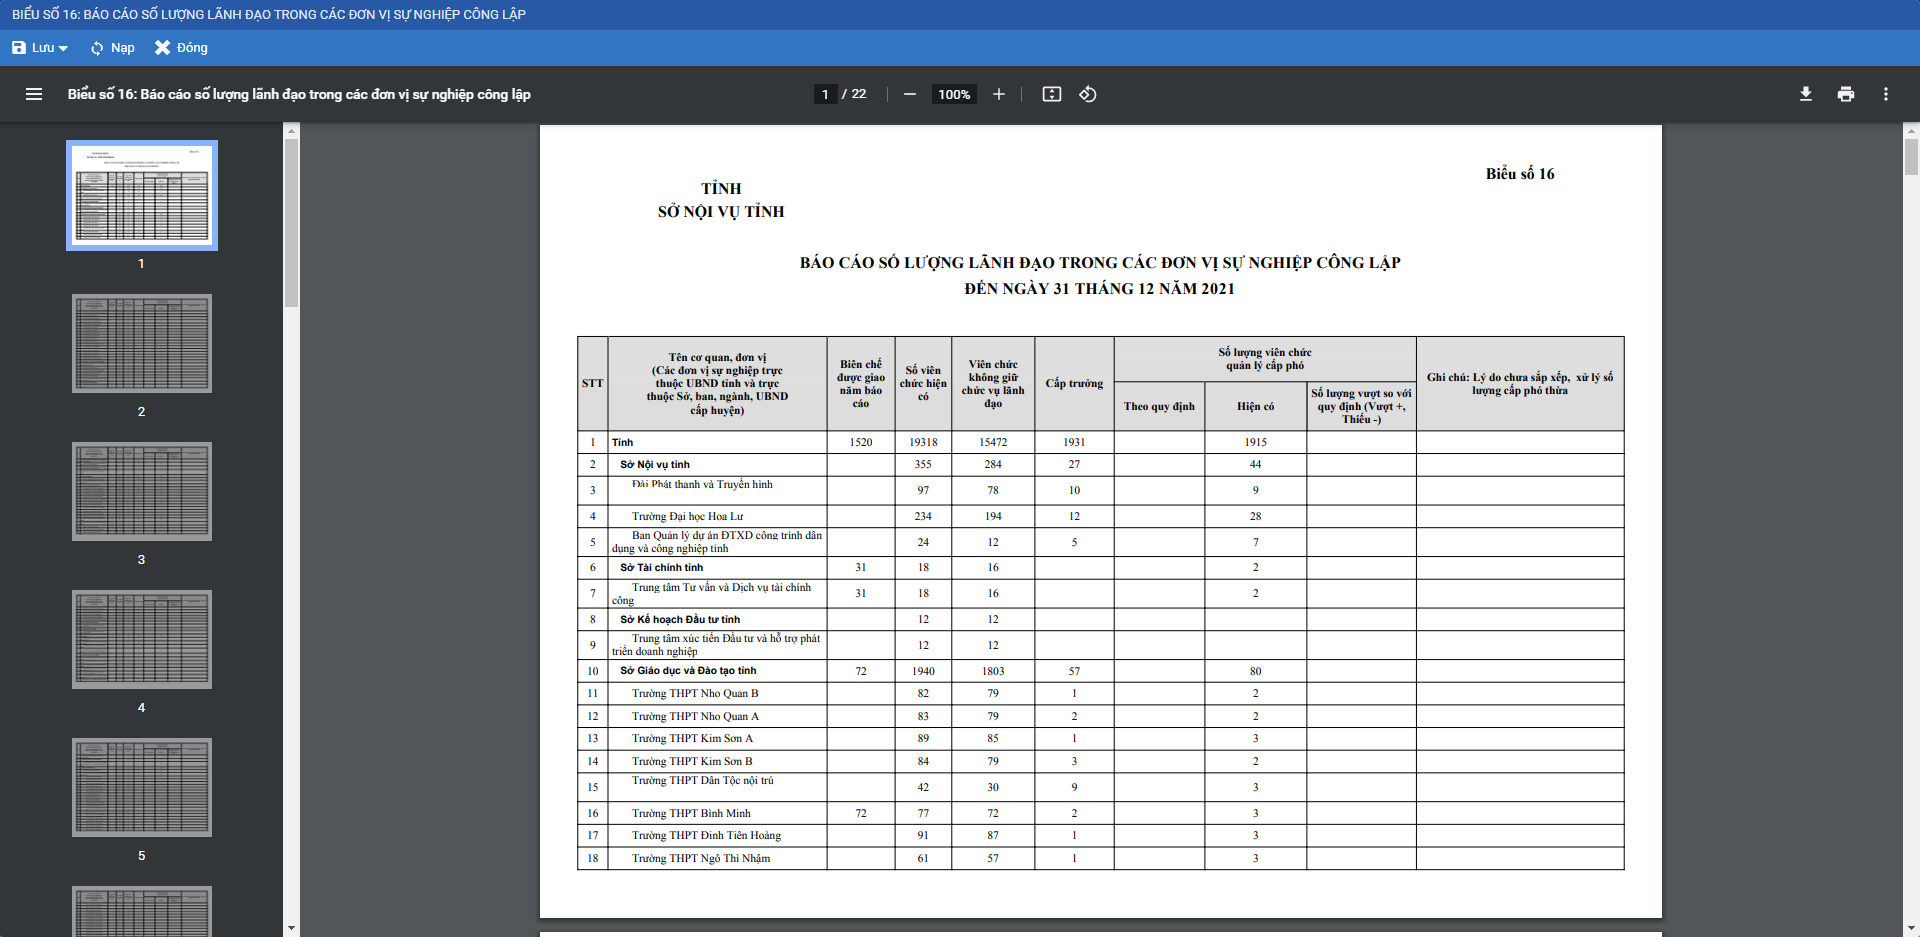Image resolution: width=1920 pixels, height=937 pixels.
Task: Open page 4 thumbnail in sidebar
Action: tap(142, 639)
